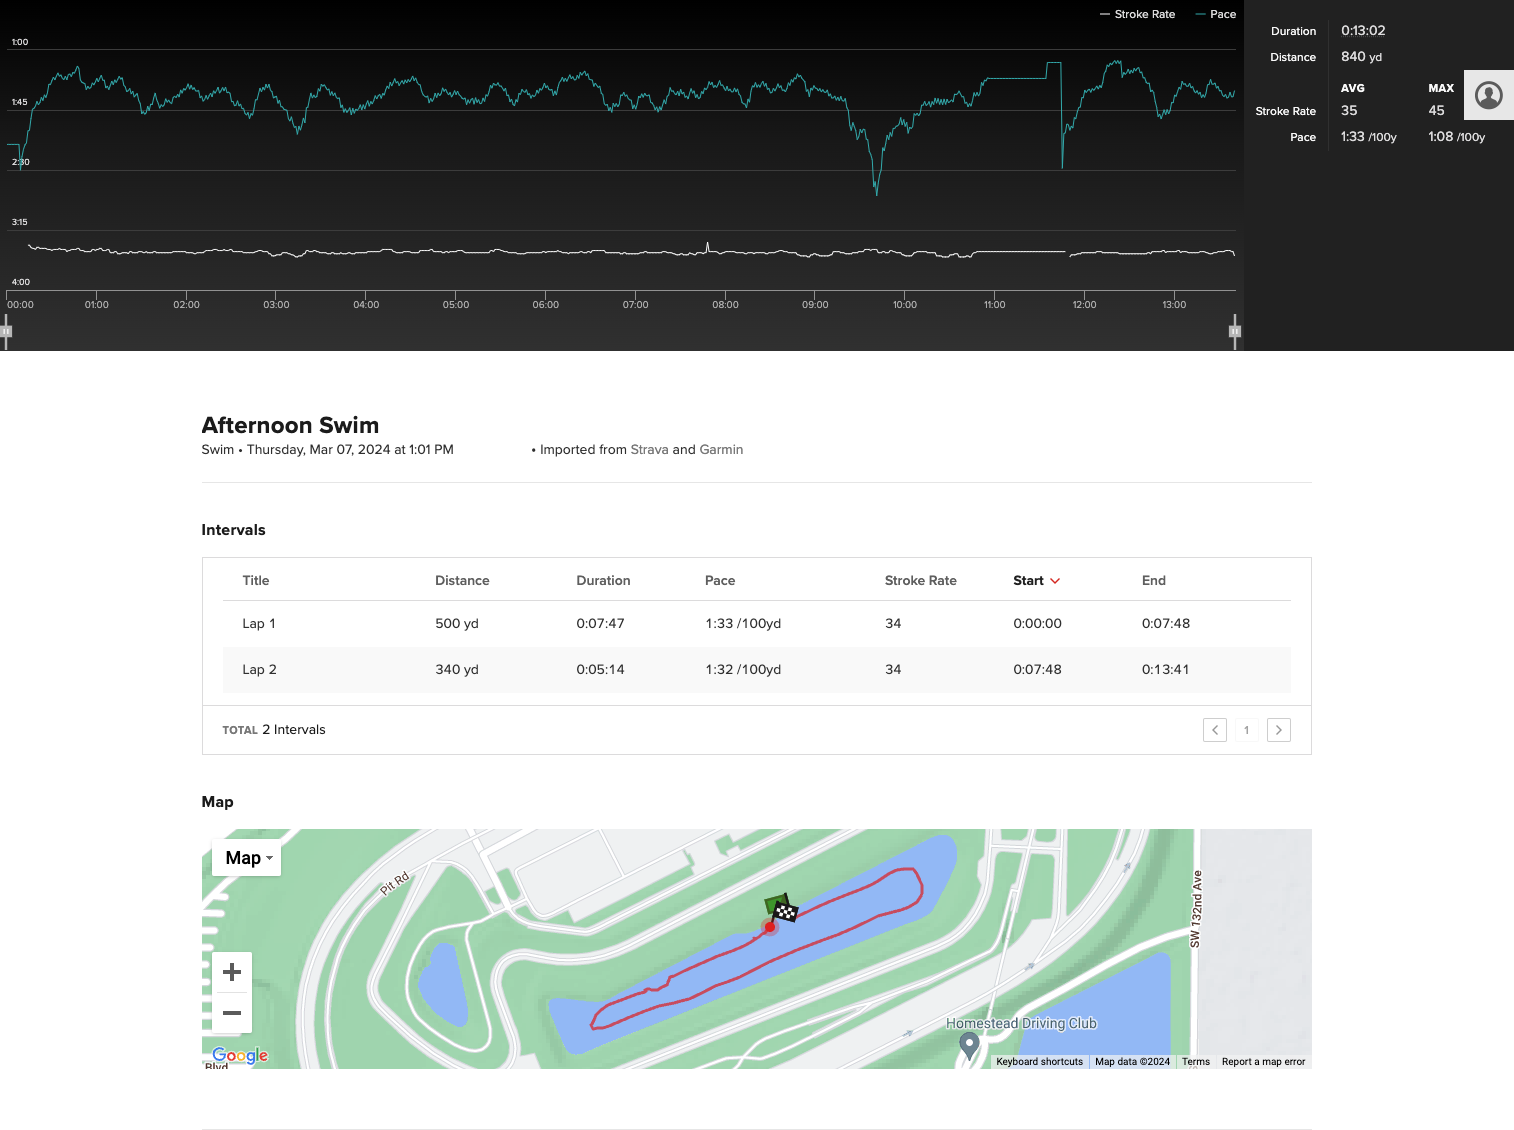The width and height of the screenshot is (1514, 1130).
Task: Select the Lap 2 interval row
Action: (700, 670)
